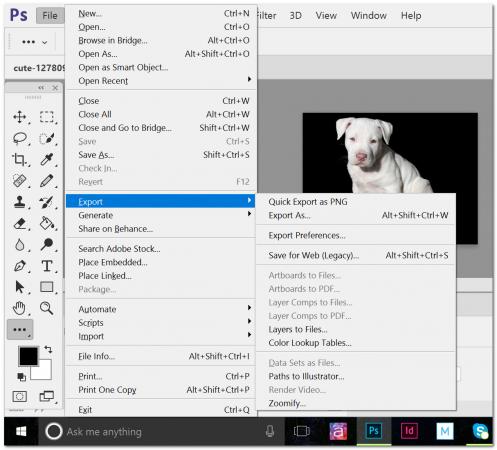497x450 pixels.
Task: Select the History Brush tool
Action: 47,202
